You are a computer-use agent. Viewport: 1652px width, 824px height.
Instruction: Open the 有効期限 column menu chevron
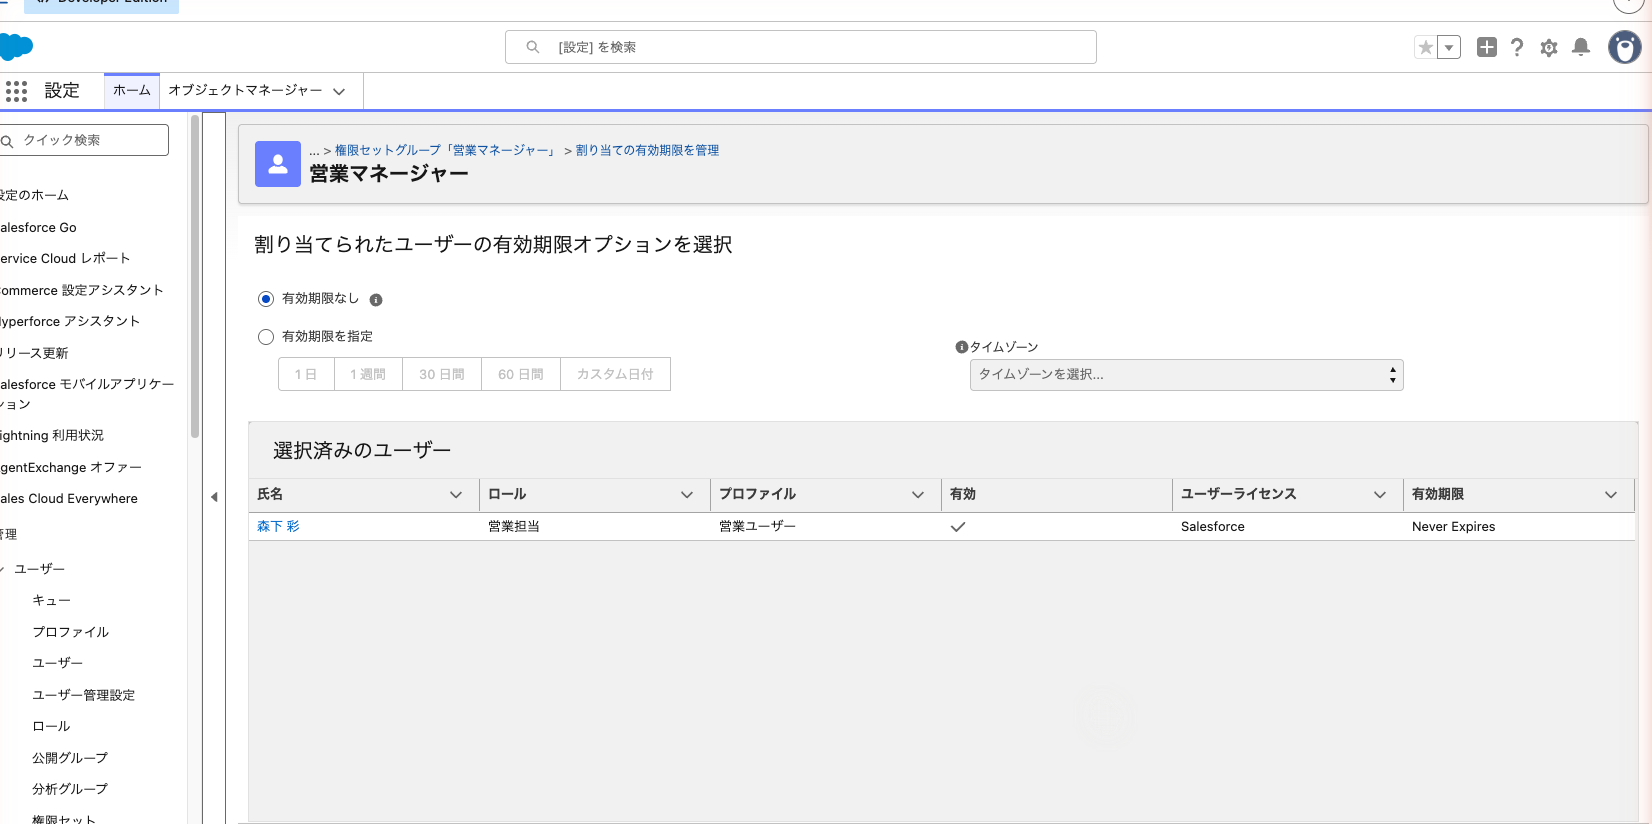[x=1611, y=495]
